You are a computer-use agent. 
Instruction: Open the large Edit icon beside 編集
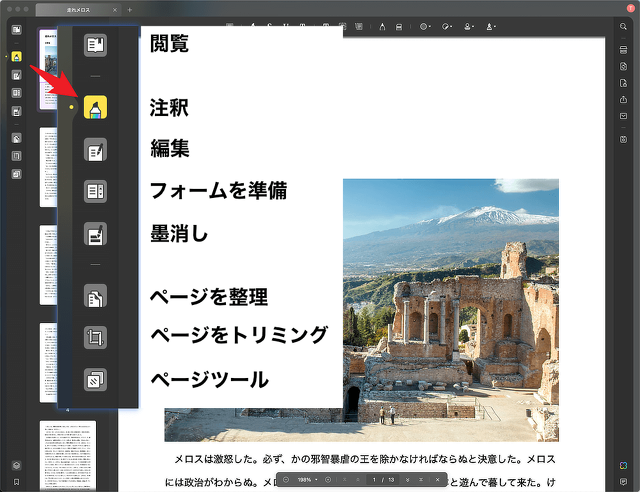pyautogui.click(x=96, y=150)
